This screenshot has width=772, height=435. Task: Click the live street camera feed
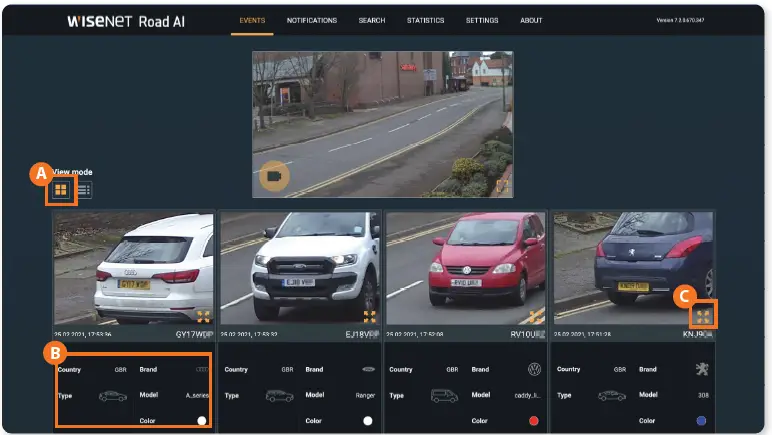coord(383,124)
